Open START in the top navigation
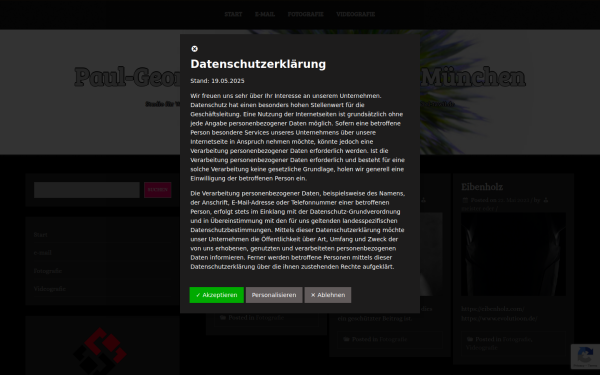Viewport: 600px width, 375px height. 233,14
